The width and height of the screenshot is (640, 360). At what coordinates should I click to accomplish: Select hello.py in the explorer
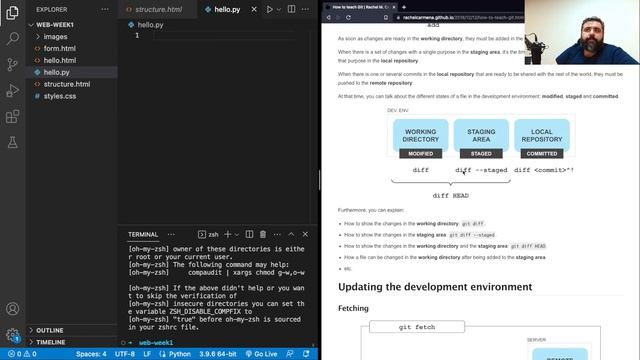56,72
